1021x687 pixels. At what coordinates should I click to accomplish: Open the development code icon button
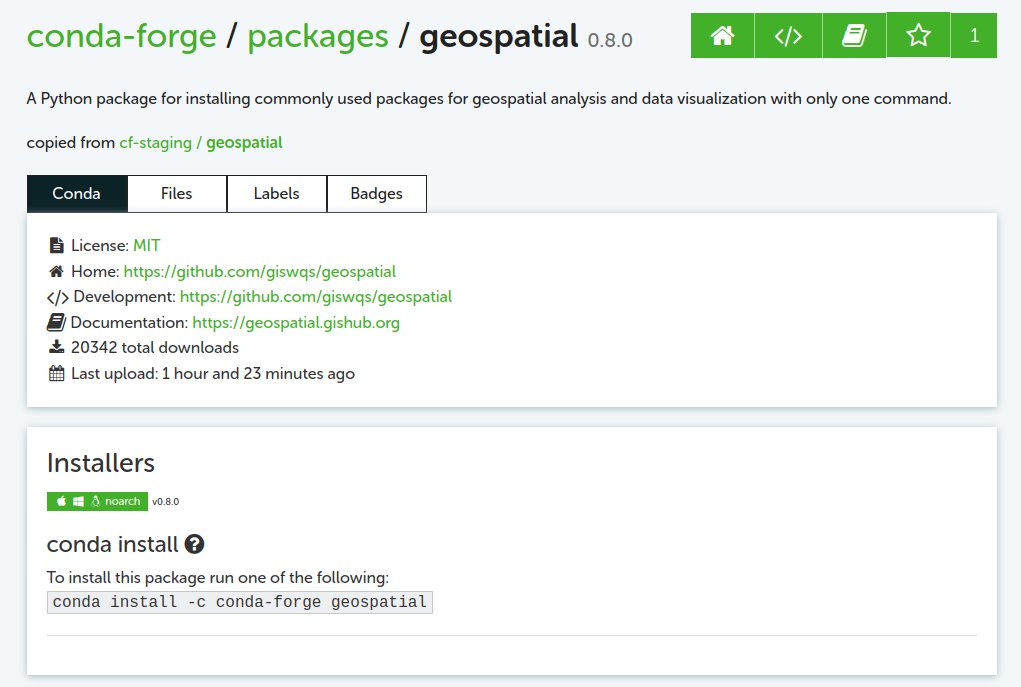click(788, 35)
